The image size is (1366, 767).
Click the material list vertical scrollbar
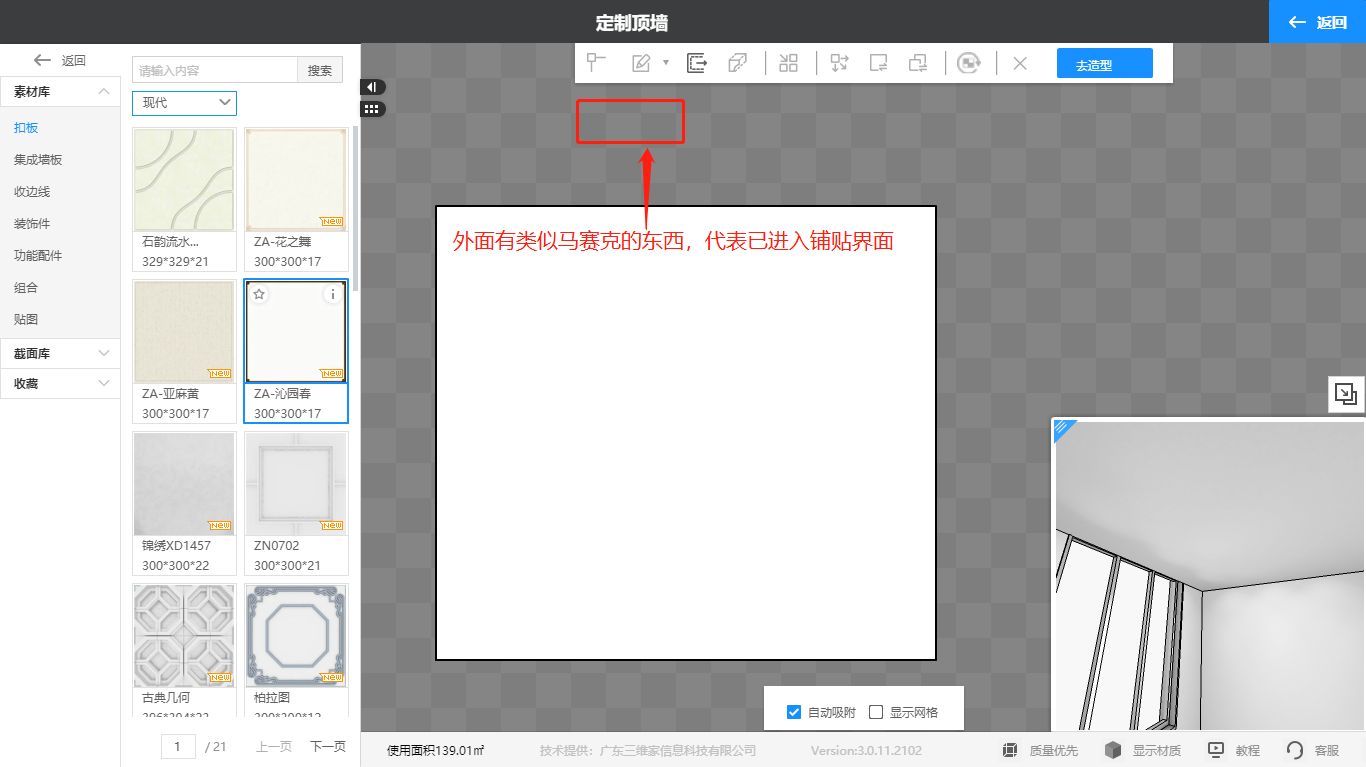tap(354, 208)
